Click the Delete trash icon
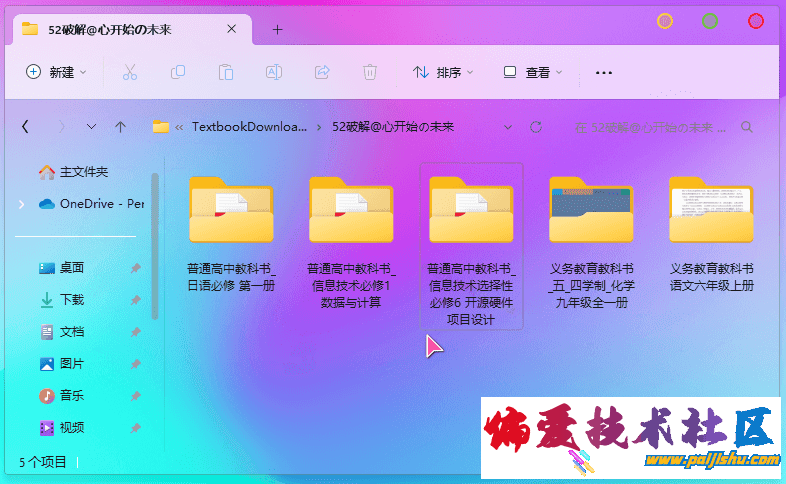This screenshot has width=786, height=484. click(370, 72)
